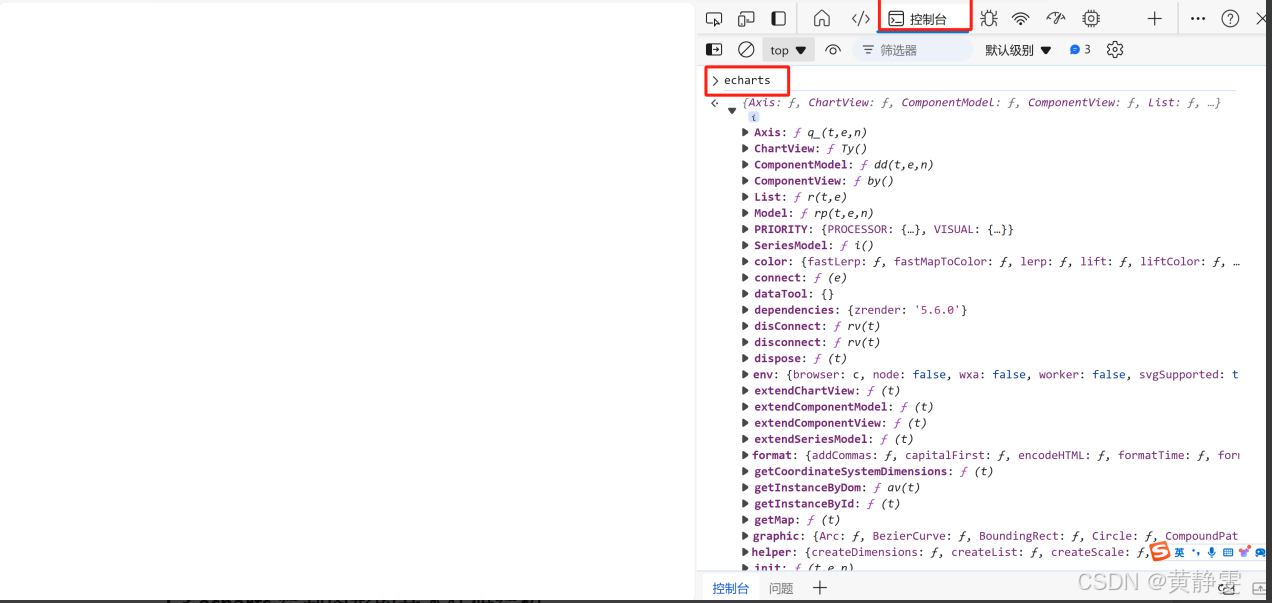Expand the PRIORITY object
The image size is (1272, 603).
tap(745, 229)
